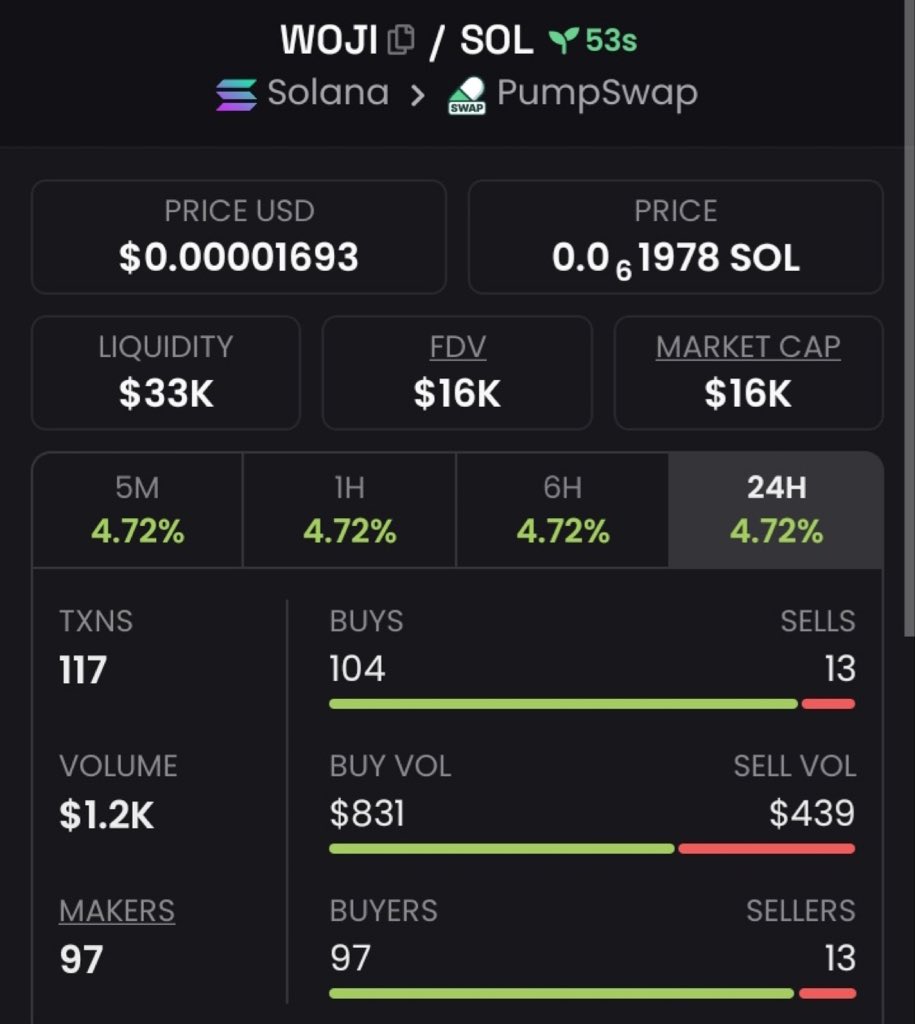The height and width of the screenshot is (1024, 915).
Task: Click the buy volume ratio bar
Action: click(591, 849)
